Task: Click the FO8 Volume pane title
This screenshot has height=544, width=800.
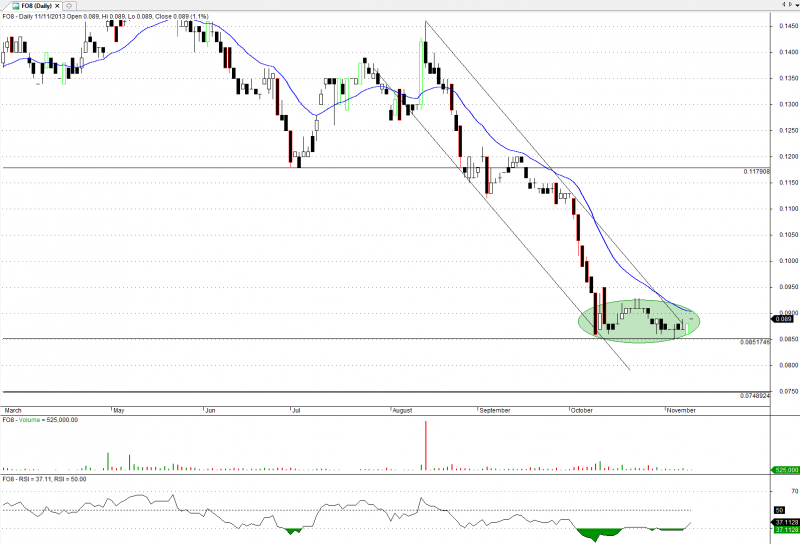Action: 41,420
